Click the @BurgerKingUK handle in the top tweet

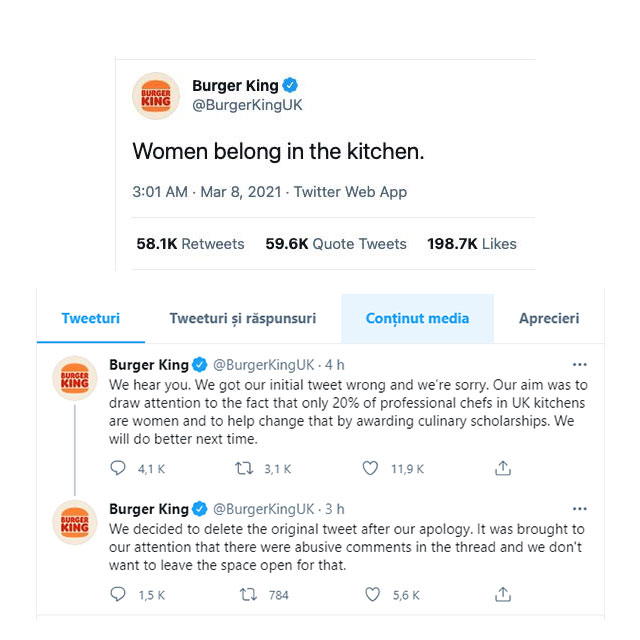tap(247, 105)
